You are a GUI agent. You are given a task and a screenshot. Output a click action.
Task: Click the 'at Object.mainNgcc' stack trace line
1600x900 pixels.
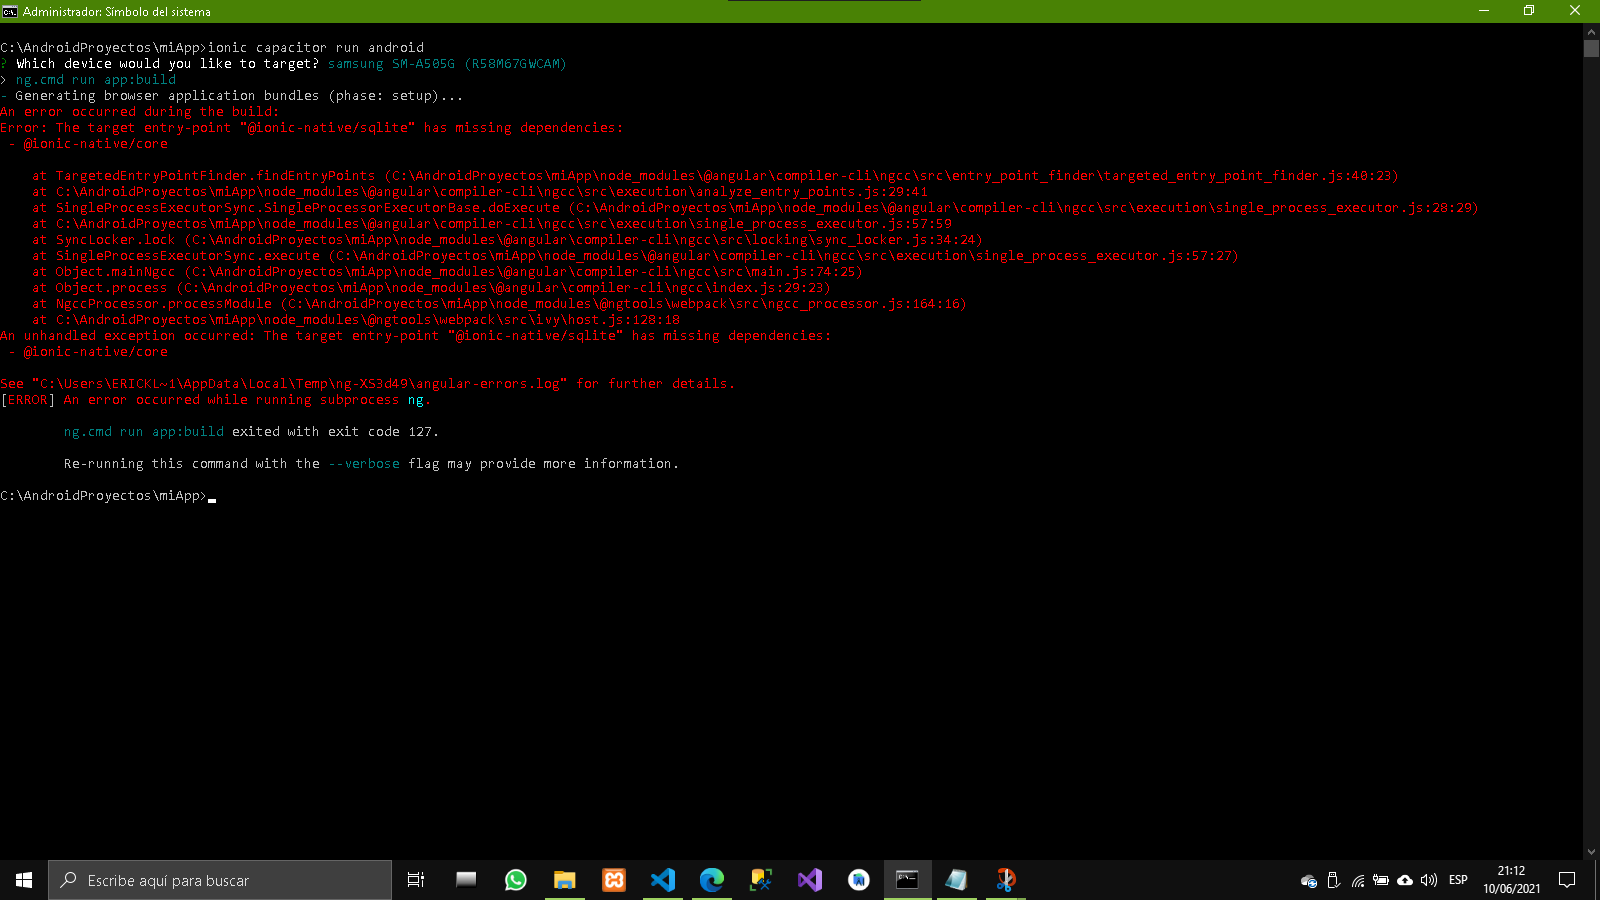coord(447,271)
